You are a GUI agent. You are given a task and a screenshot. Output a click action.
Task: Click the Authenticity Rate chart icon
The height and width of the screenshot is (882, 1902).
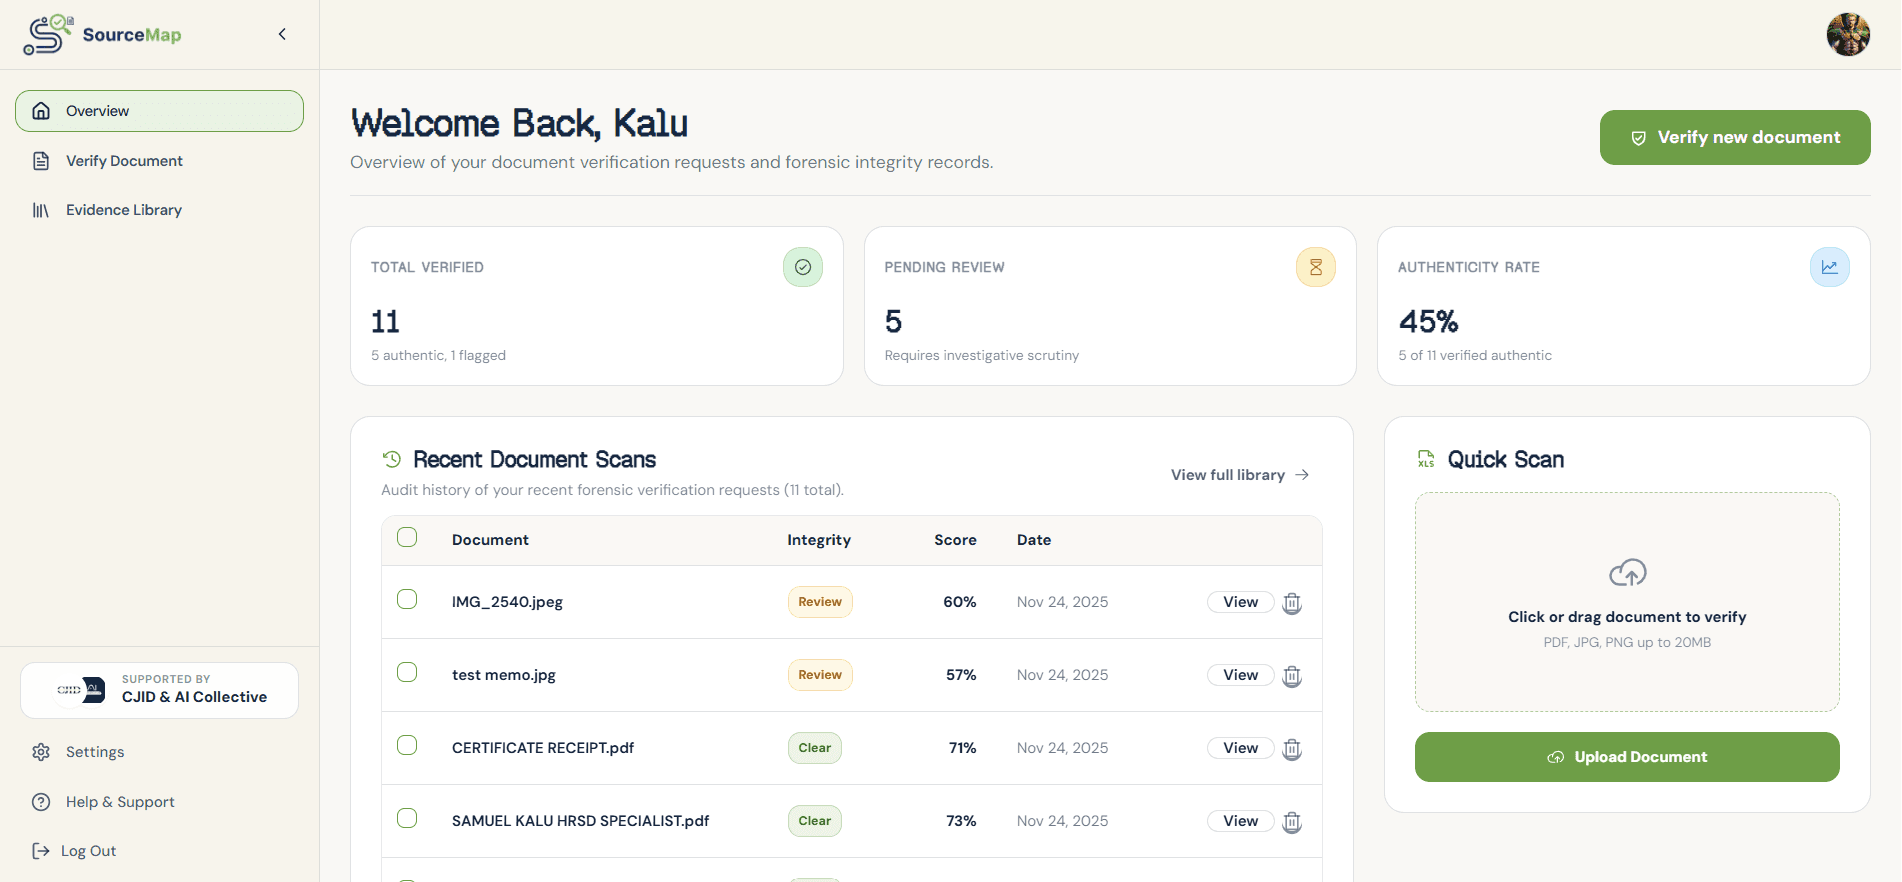[1830, 267]
